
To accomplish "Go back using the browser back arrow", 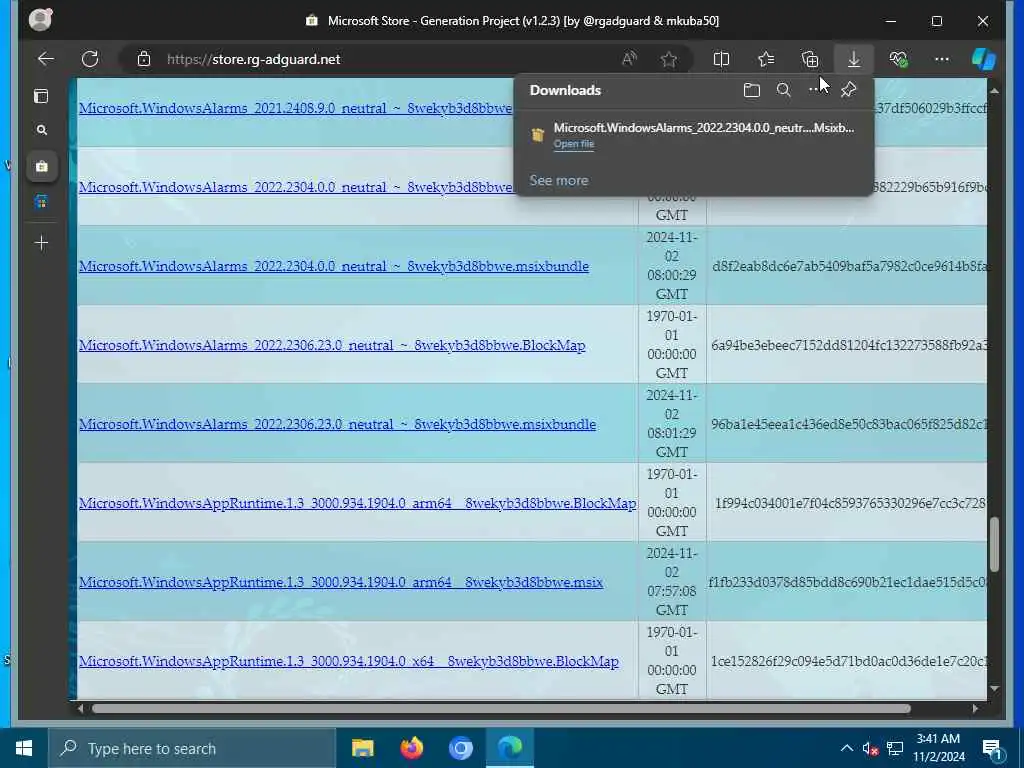I will coord(46,59).
